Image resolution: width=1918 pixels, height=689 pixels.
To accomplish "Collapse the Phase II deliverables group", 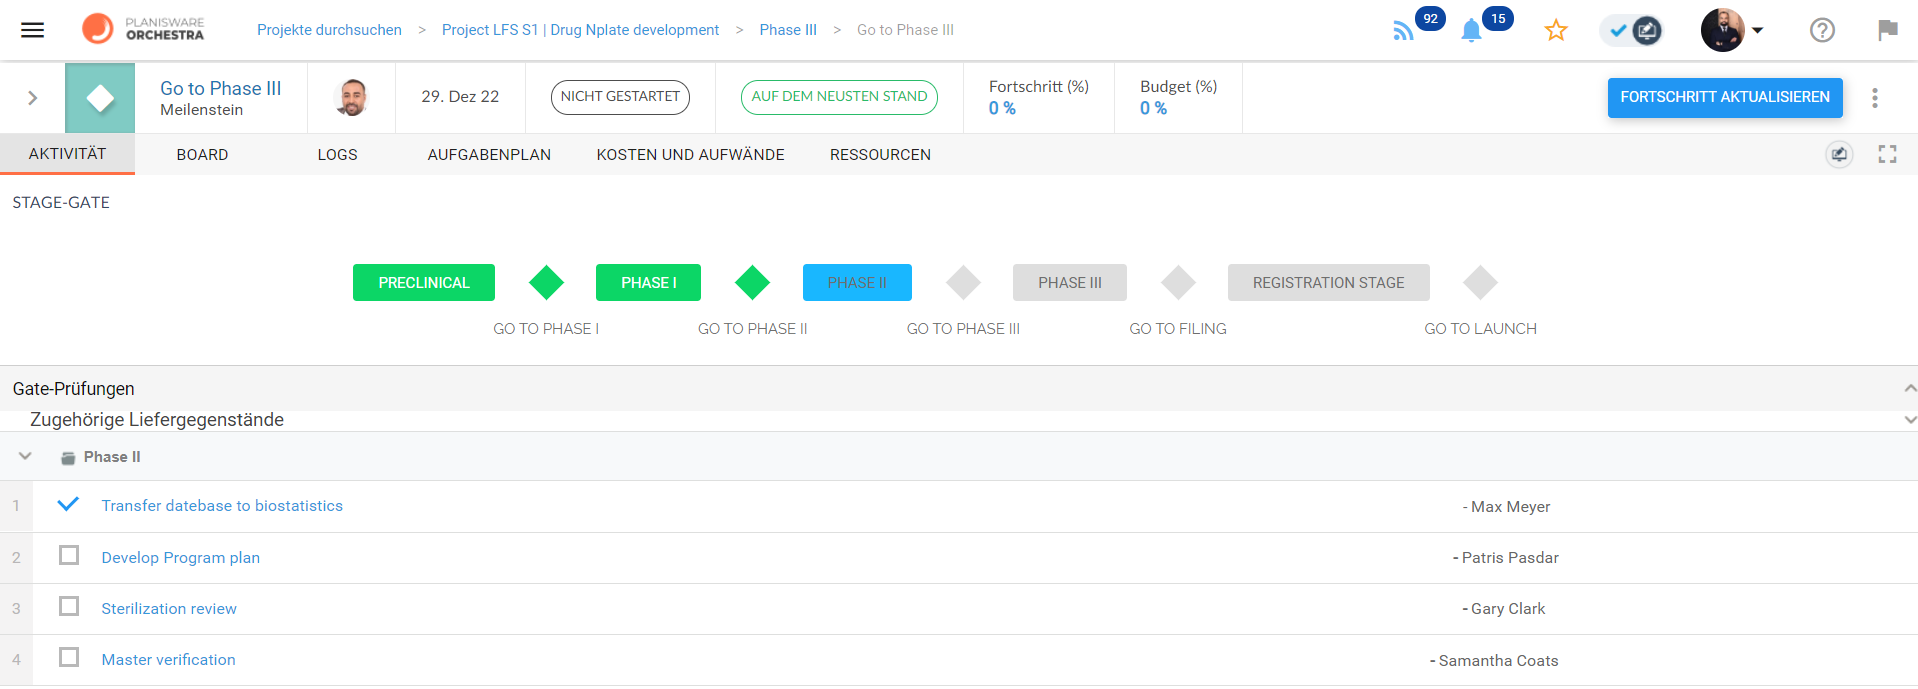I will [26, 457].
